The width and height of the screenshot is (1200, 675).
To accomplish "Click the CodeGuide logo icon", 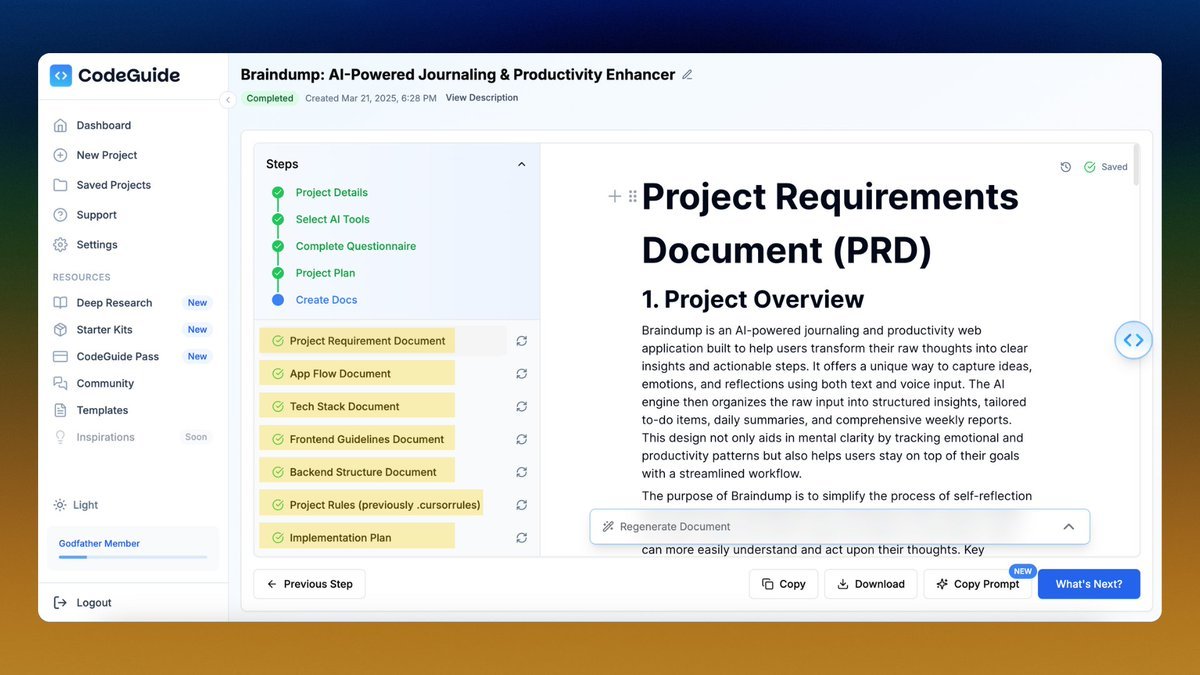I will pos(61,75).
